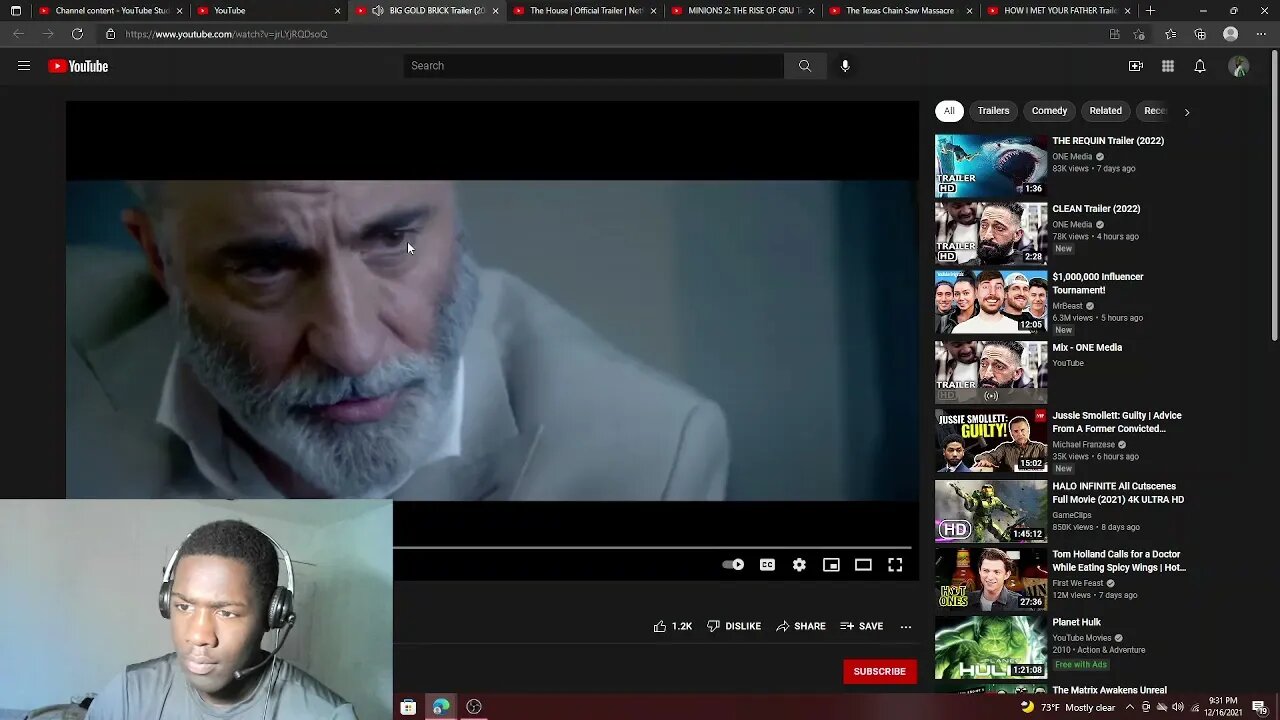
Task: Open Microsoft Store in taskbar
Action: coord(408,707)
